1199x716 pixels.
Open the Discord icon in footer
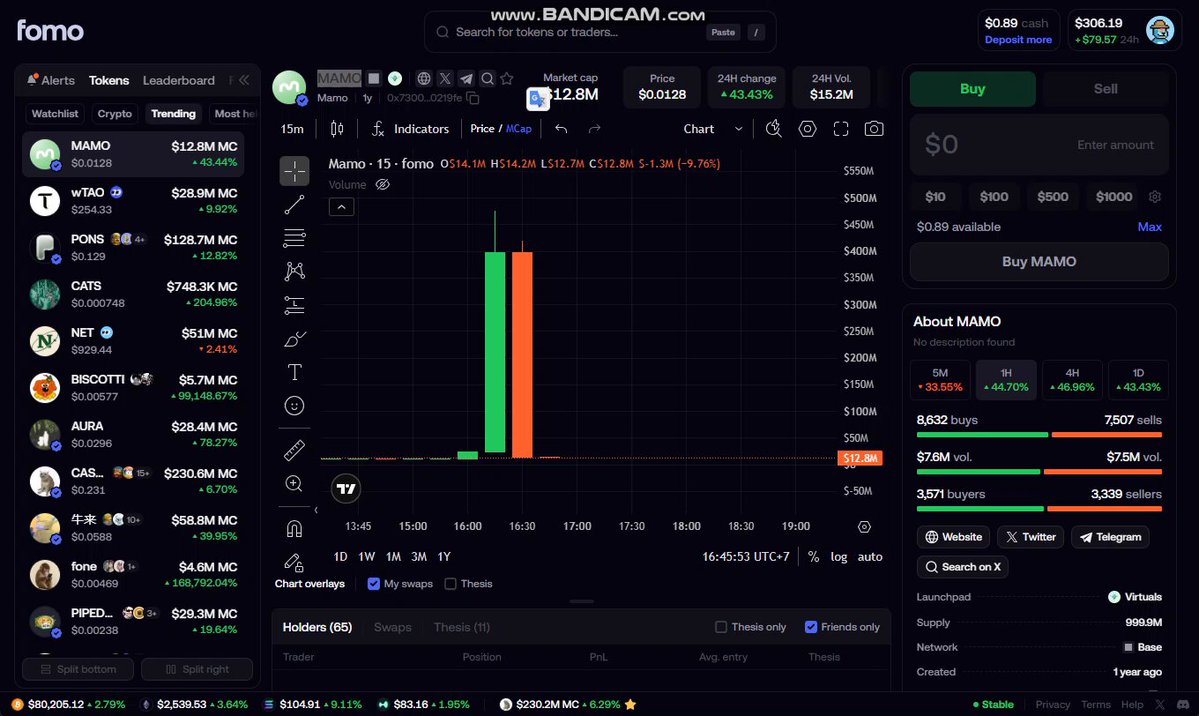click(1183, 705)
